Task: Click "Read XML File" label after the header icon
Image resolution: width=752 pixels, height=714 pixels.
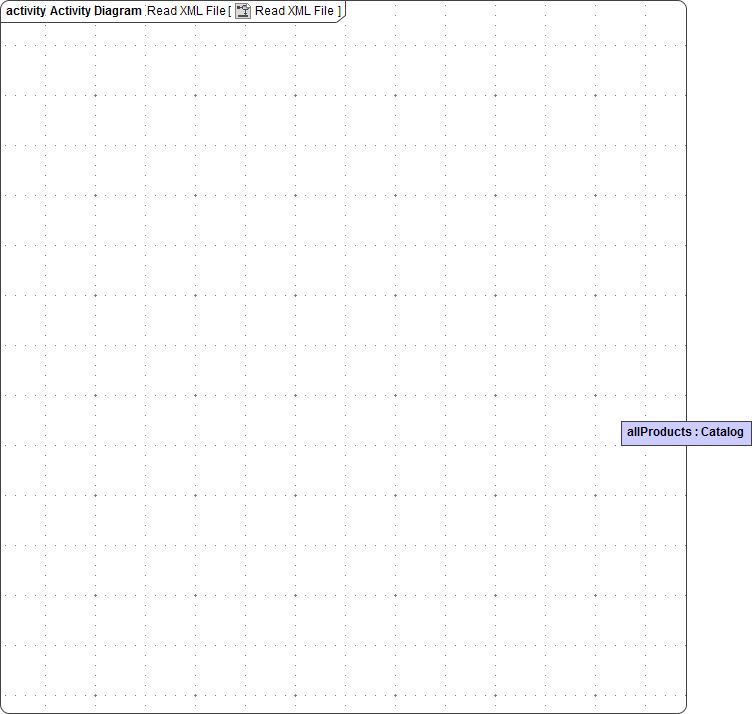Action: 294,11
